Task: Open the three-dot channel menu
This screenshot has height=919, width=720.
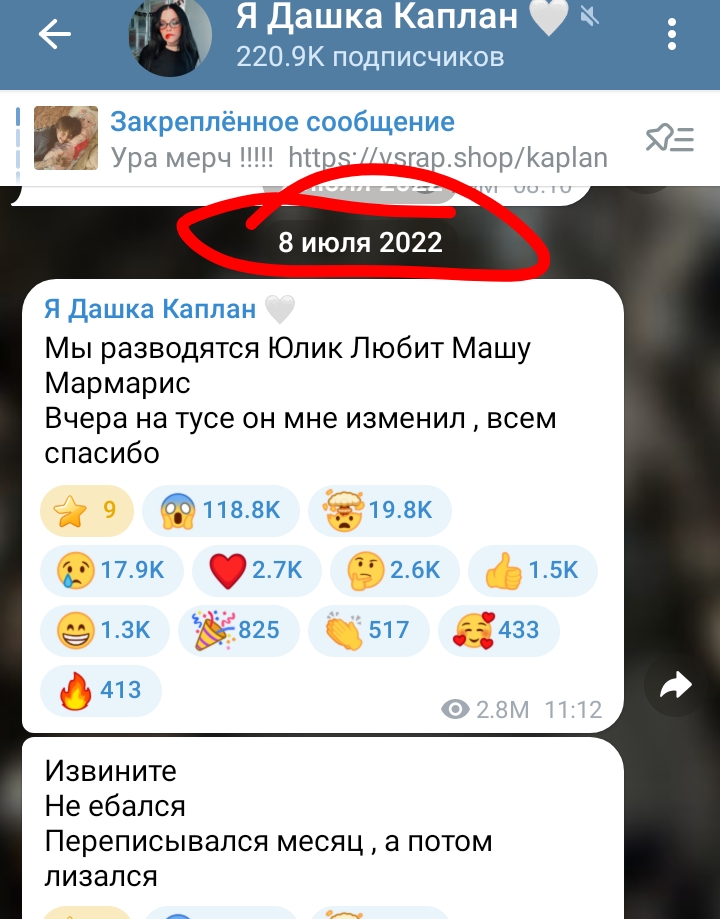Action: pos(672,34)
